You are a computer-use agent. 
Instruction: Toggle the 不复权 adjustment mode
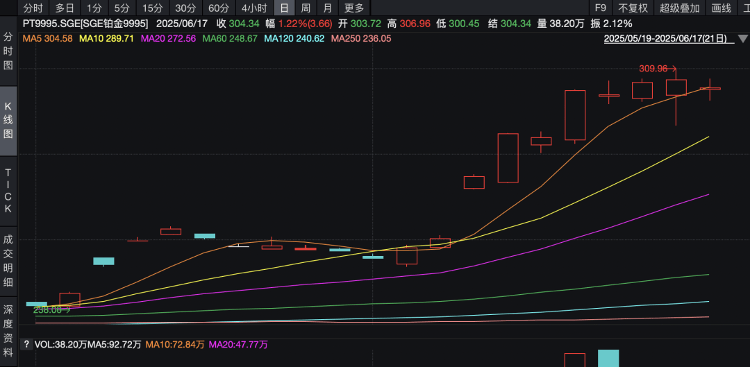(x=633, y=8)
